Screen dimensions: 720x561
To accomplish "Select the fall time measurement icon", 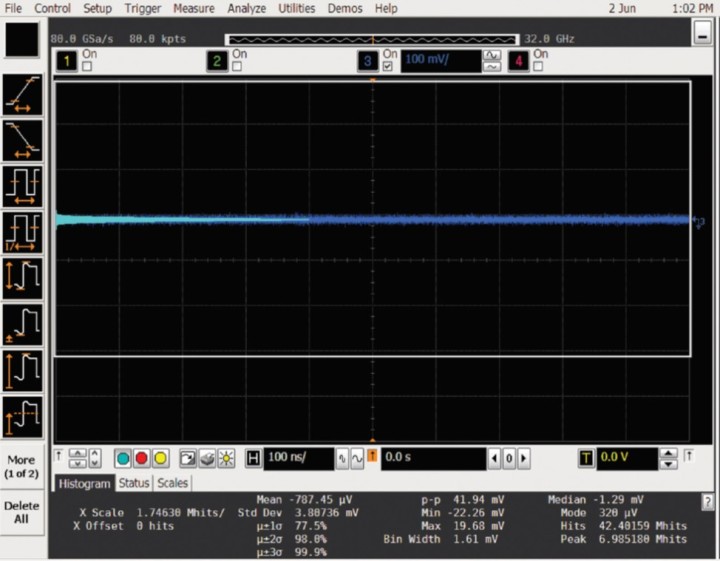I will (x=22, y=140).
